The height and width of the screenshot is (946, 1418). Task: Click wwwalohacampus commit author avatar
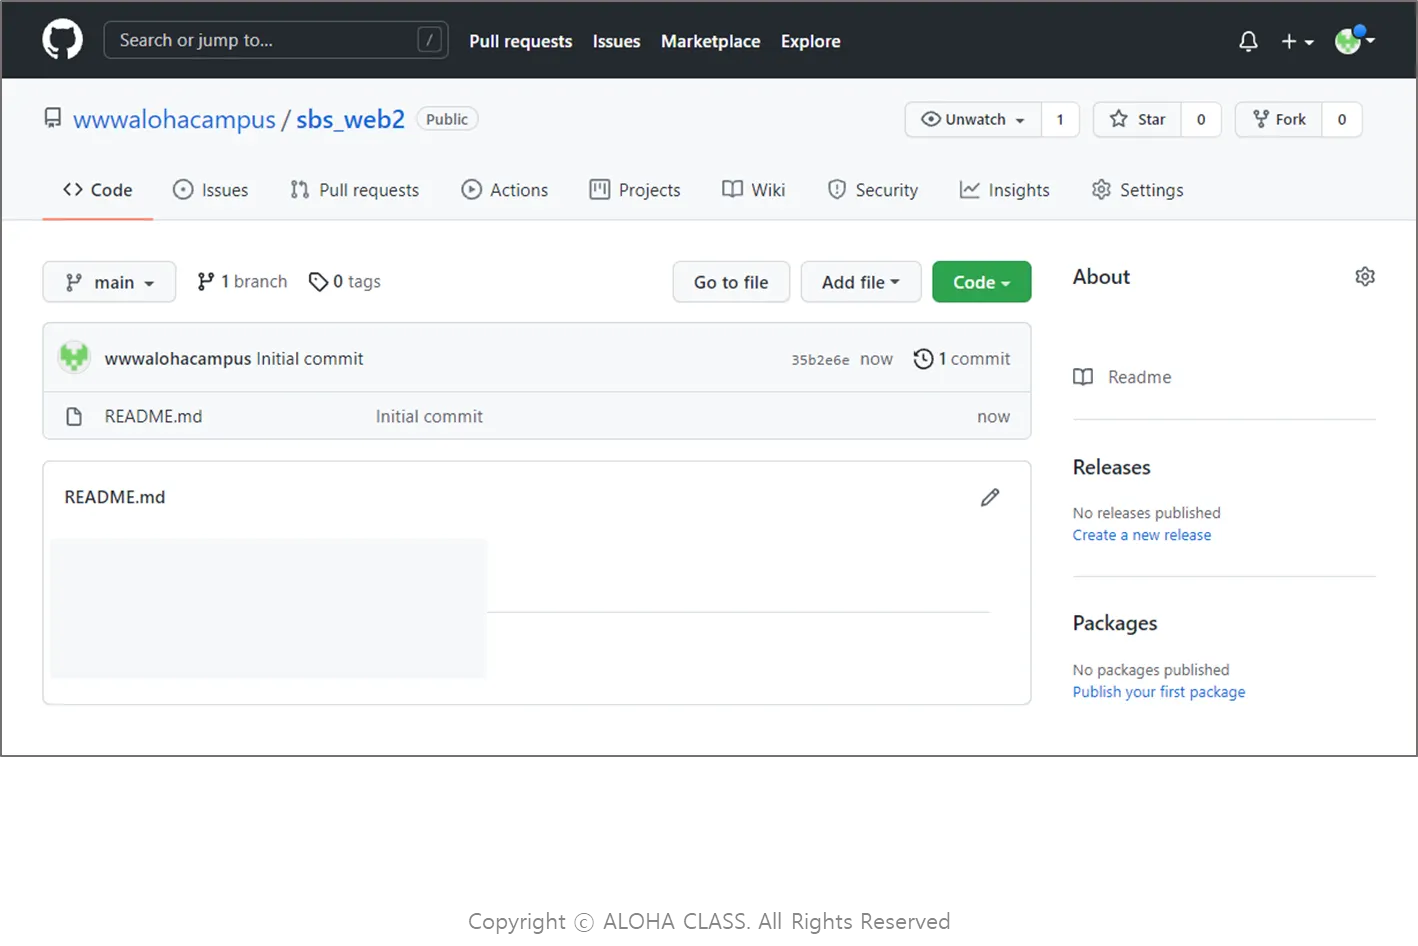click(74, 357)
